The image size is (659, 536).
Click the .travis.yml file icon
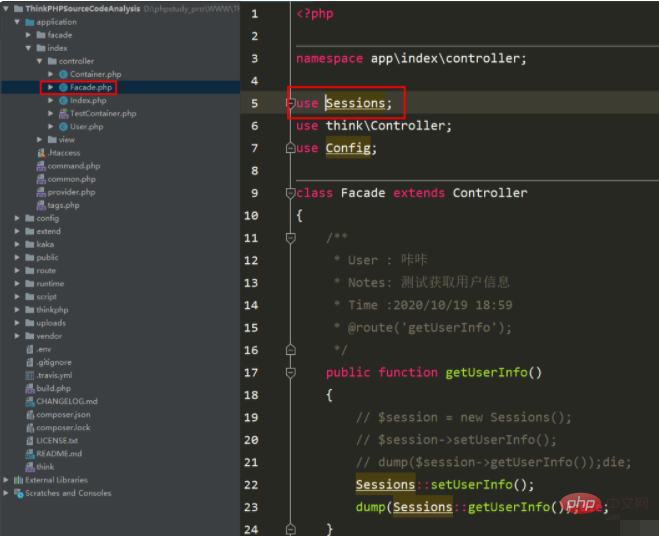[30, 375]
